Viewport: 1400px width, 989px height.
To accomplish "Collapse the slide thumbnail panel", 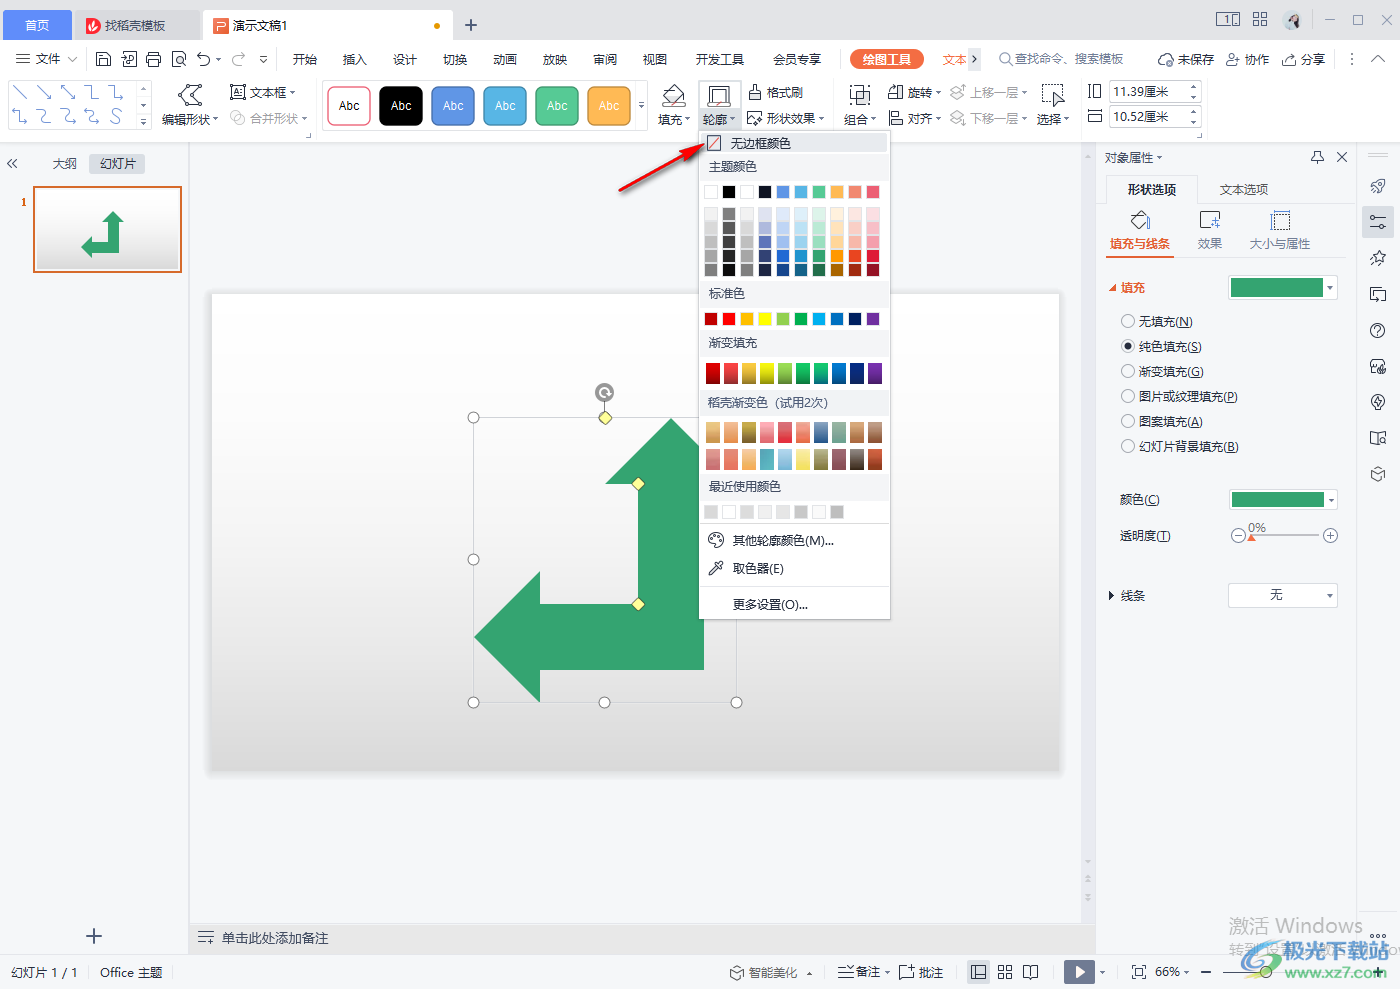I will click(13, 163).
